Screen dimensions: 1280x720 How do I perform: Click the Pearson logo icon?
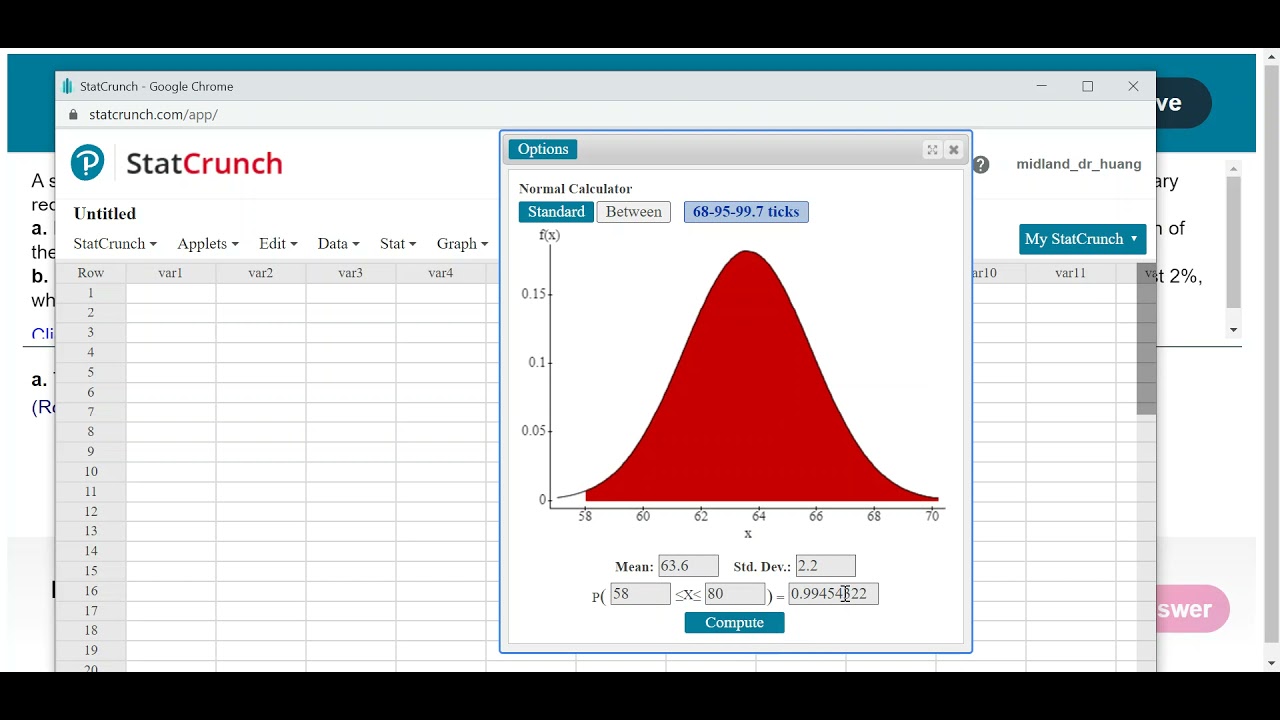coord(87,163)
